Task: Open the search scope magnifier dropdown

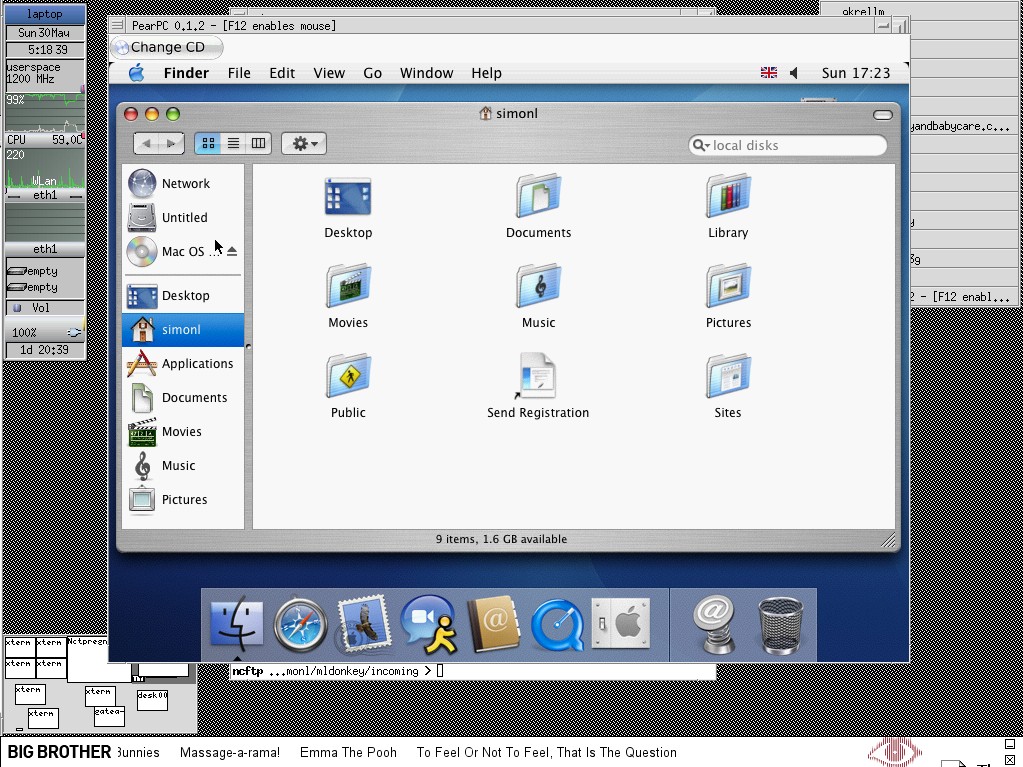Action: [701, 145]
